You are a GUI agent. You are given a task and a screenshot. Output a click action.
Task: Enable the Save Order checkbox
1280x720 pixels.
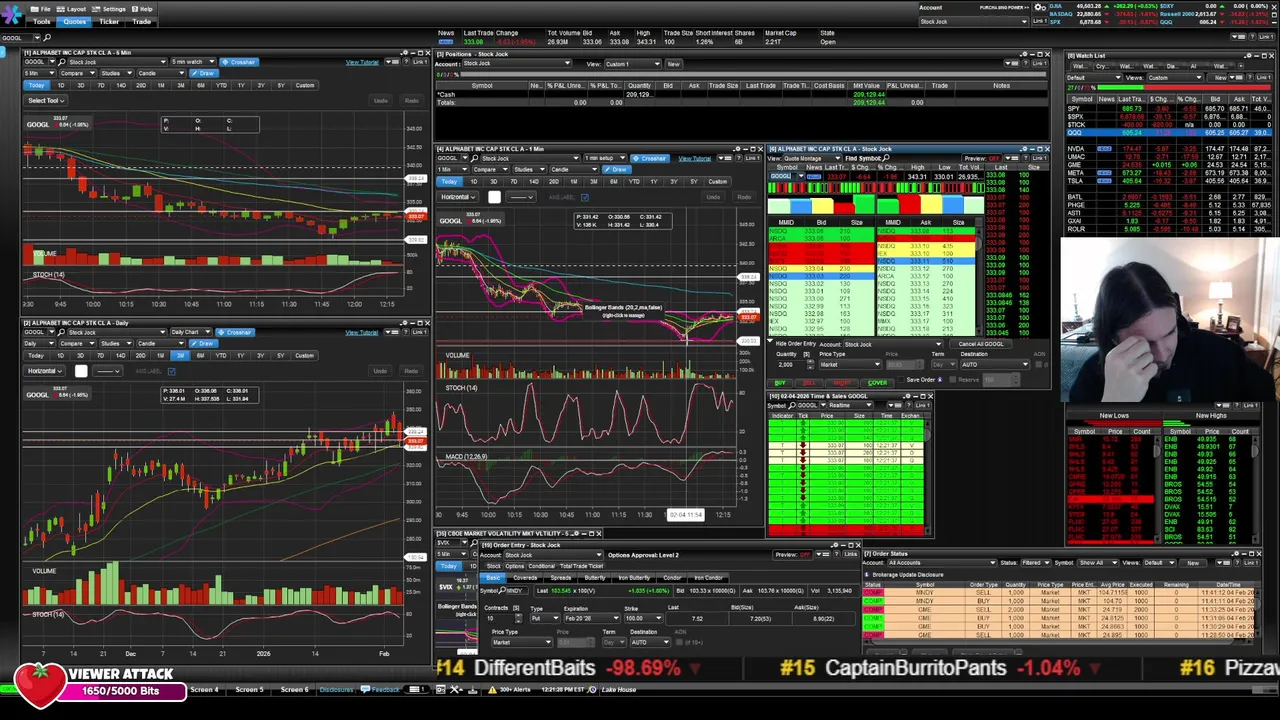[901, 380]
